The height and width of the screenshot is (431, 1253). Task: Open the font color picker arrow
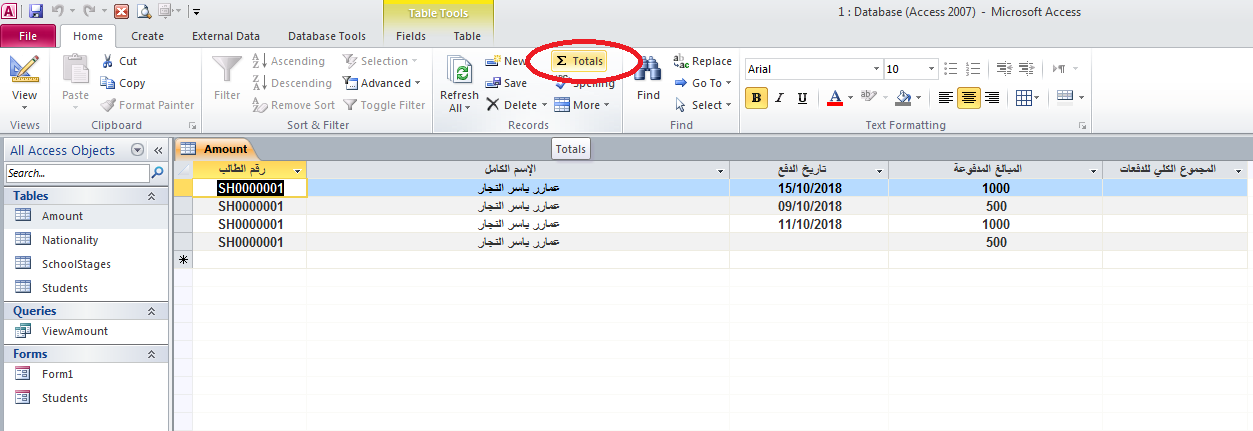850,98
